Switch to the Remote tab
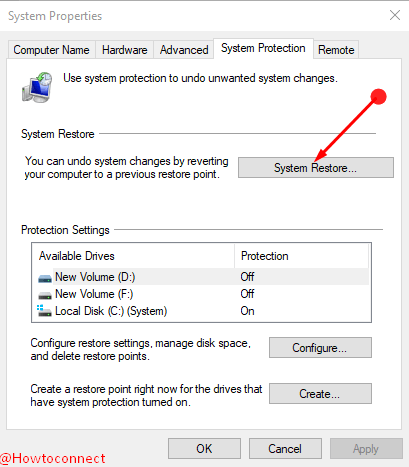This screenshot has height=467, width=409. pos(336,50)
